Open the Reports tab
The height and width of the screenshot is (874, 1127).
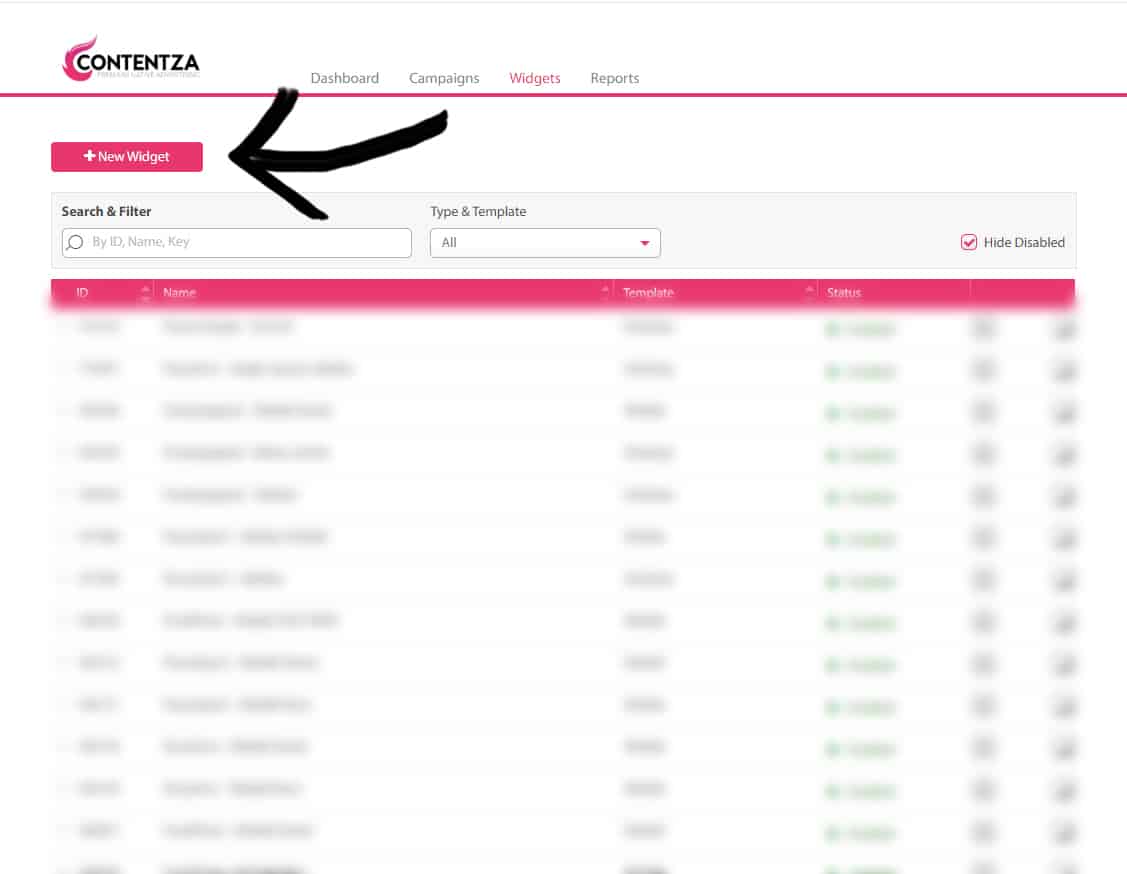615,78
